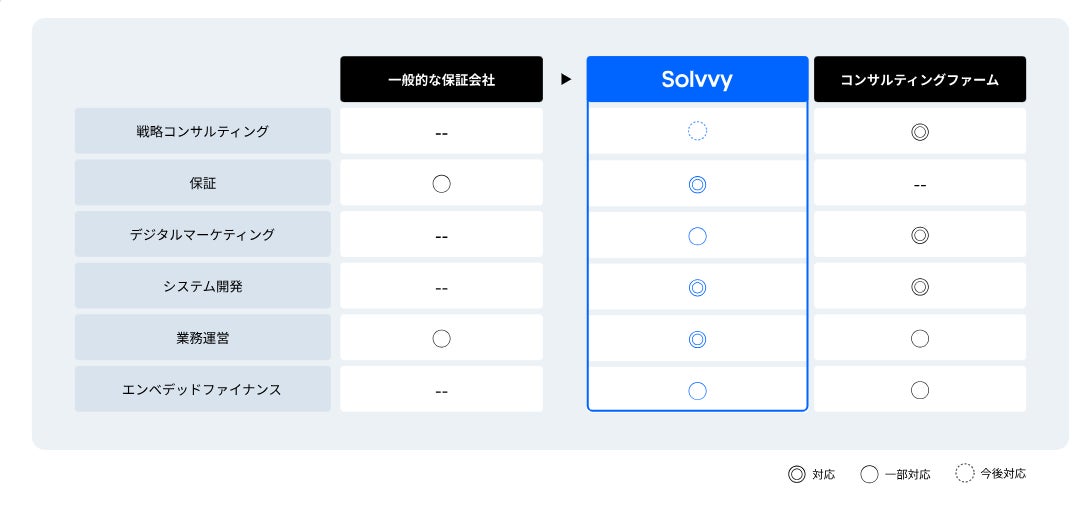Select the 戦略コンサルティング row label

click(203, 131)
